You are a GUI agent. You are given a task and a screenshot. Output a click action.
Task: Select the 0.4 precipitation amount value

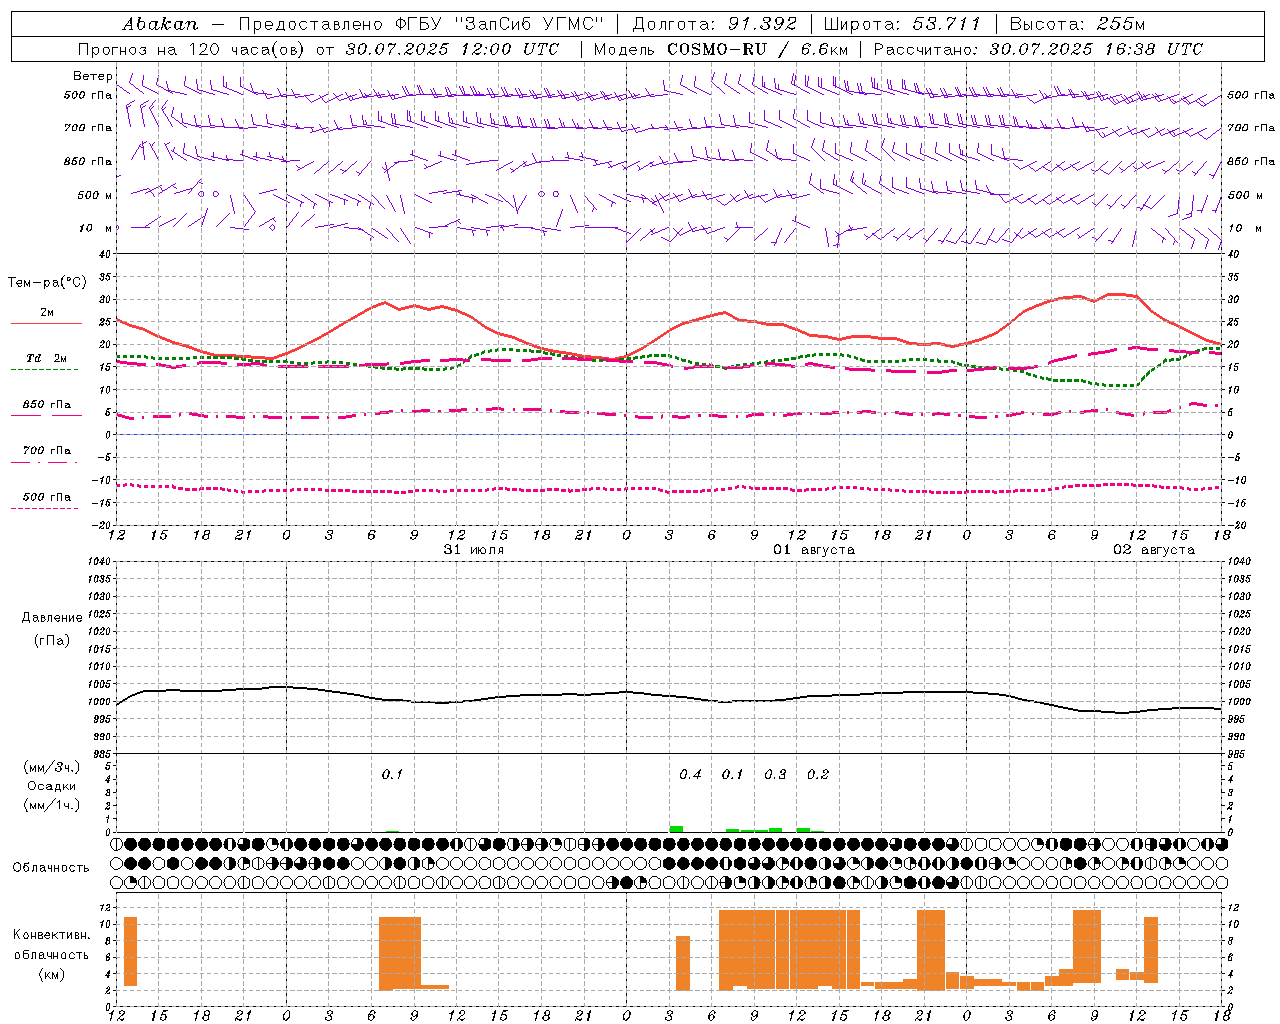point(690,775)
